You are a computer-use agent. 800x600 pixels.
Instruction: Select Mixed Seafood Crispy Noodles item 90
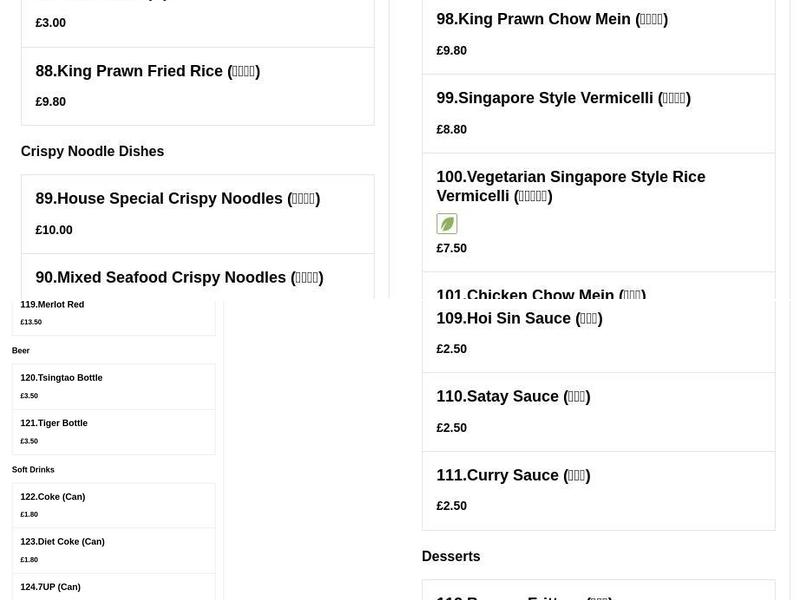pos(178,277)
